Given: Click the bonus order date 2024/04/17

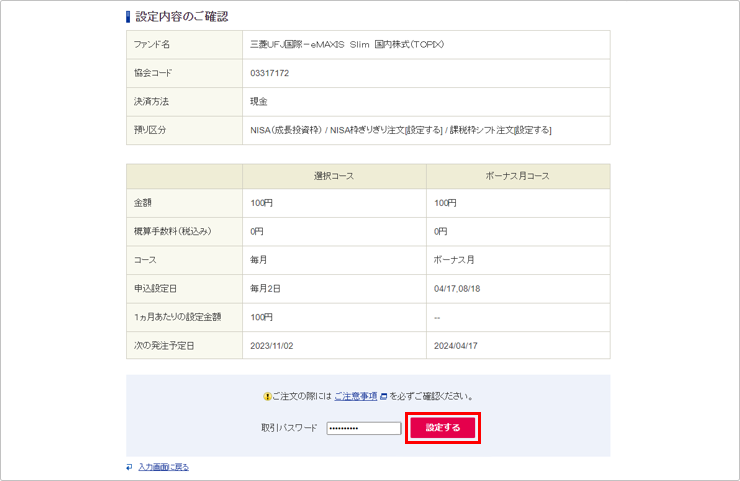Looking at the screenshot, I should [456, 345].
